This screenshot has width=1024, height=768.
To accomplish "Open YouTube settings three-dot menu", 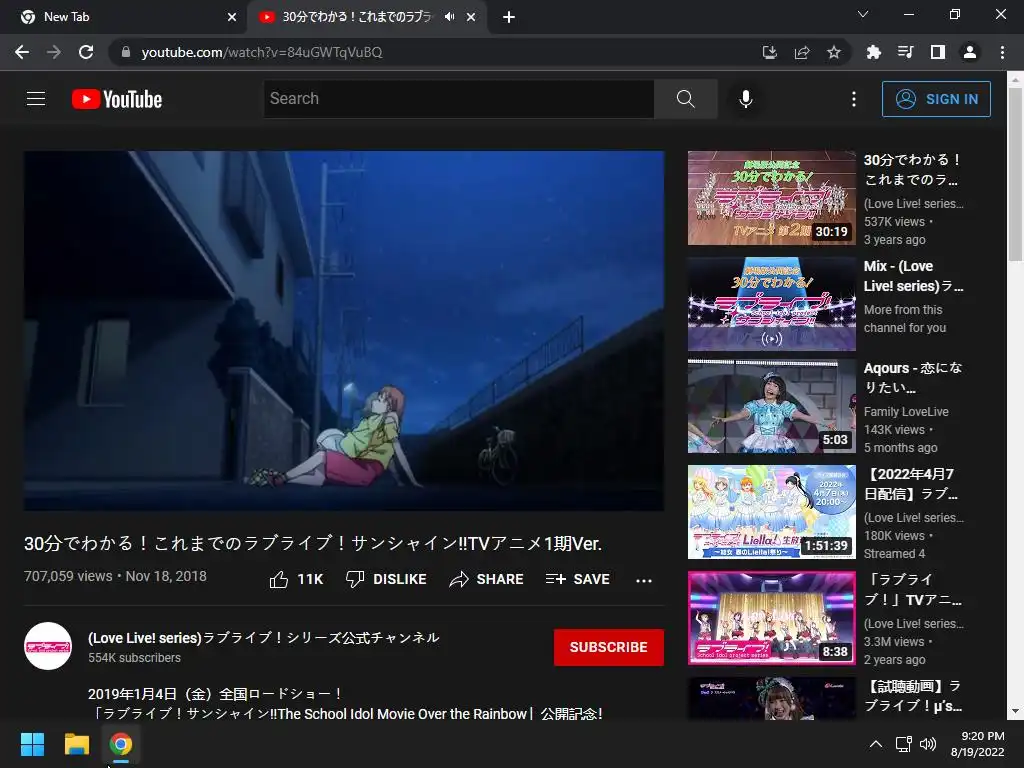I will pyautogui.click(x=854, y=99).
